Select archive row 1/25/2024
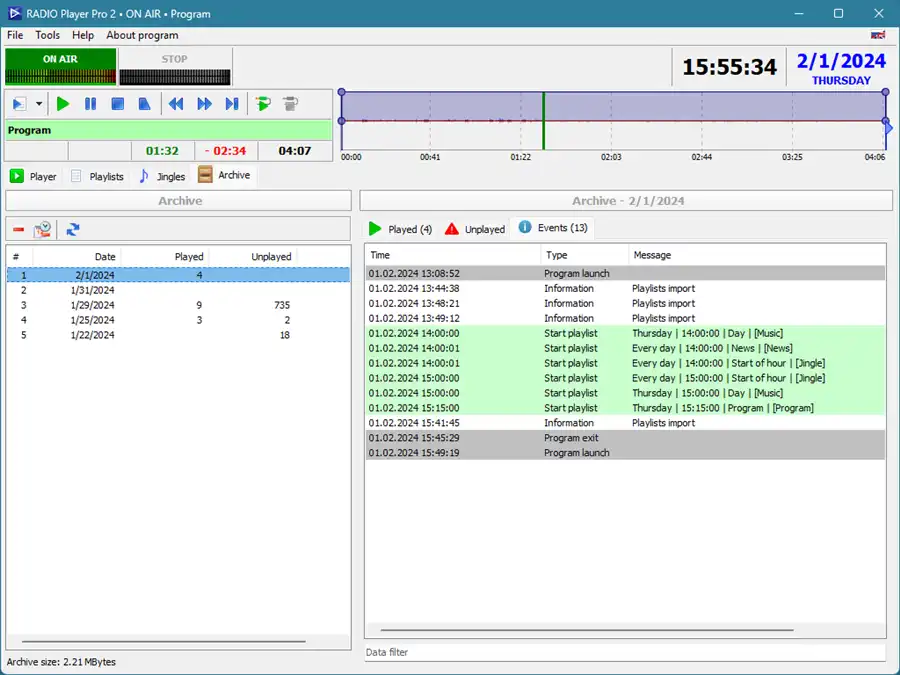This screenshot has width=900, height=675. point(179,320)
